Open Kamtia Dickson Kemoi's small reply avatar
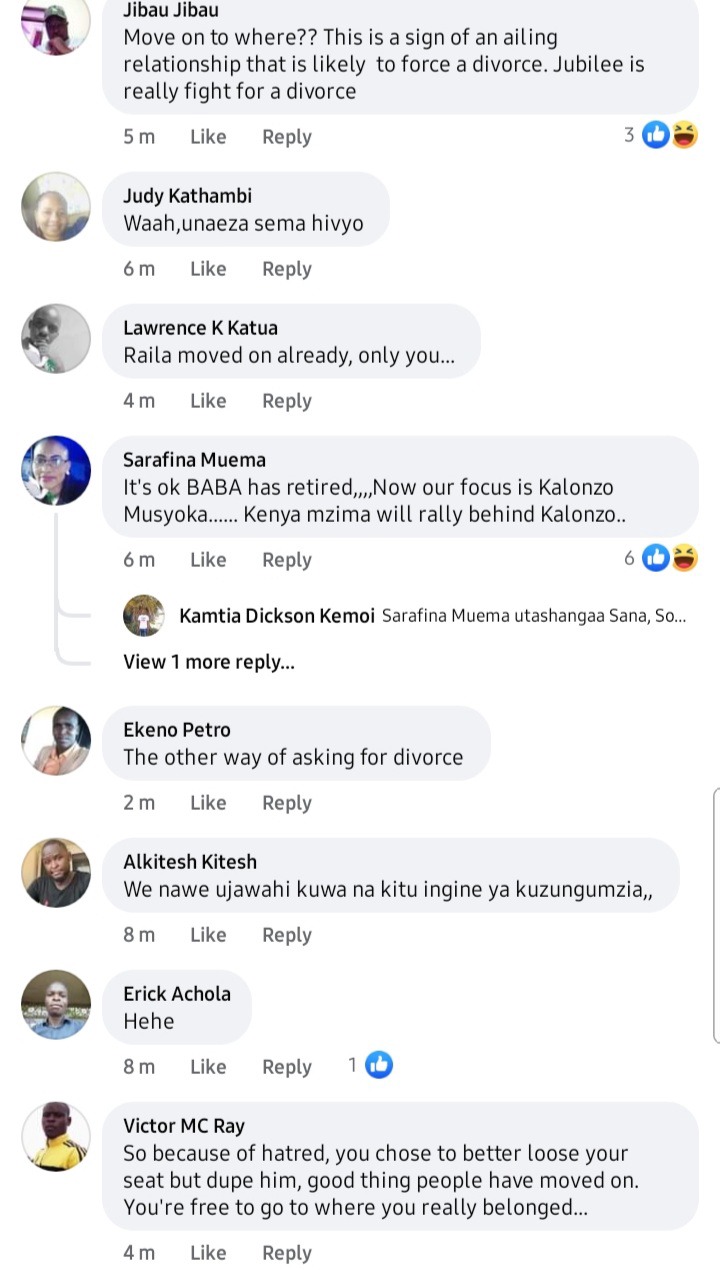This screenshot has width=720, height=1270. click(144, 616)
